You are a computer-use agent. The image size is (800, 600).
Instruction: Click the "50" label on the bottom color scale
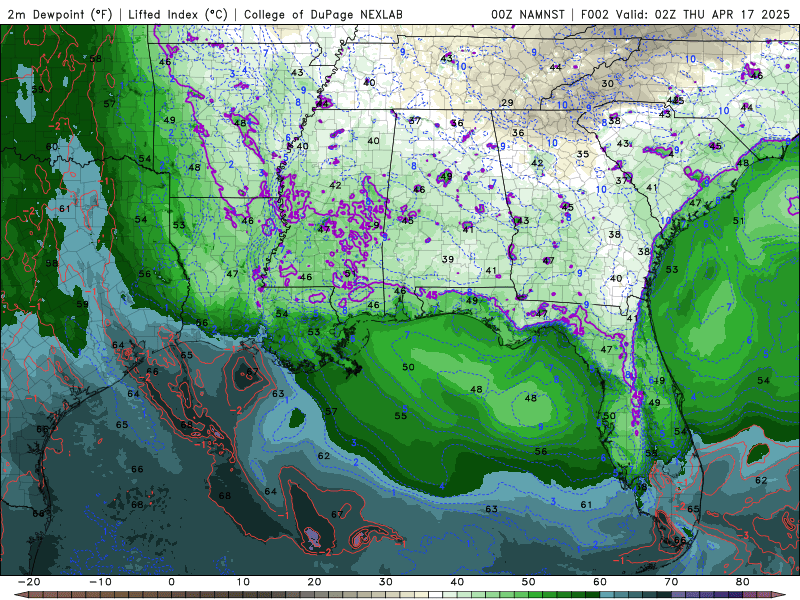[529, 582]
